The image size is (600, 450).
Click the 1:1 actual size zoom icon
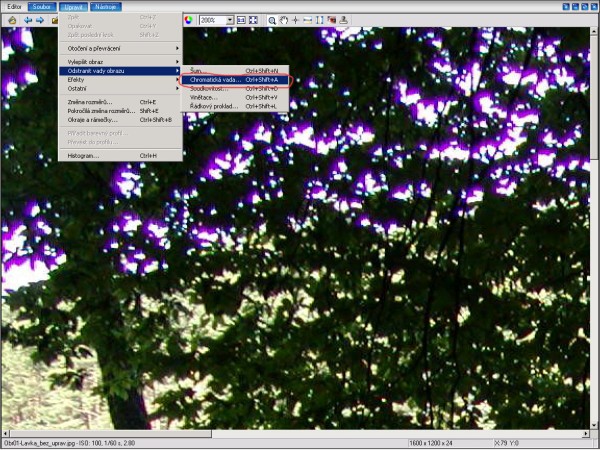coord(241,20)
